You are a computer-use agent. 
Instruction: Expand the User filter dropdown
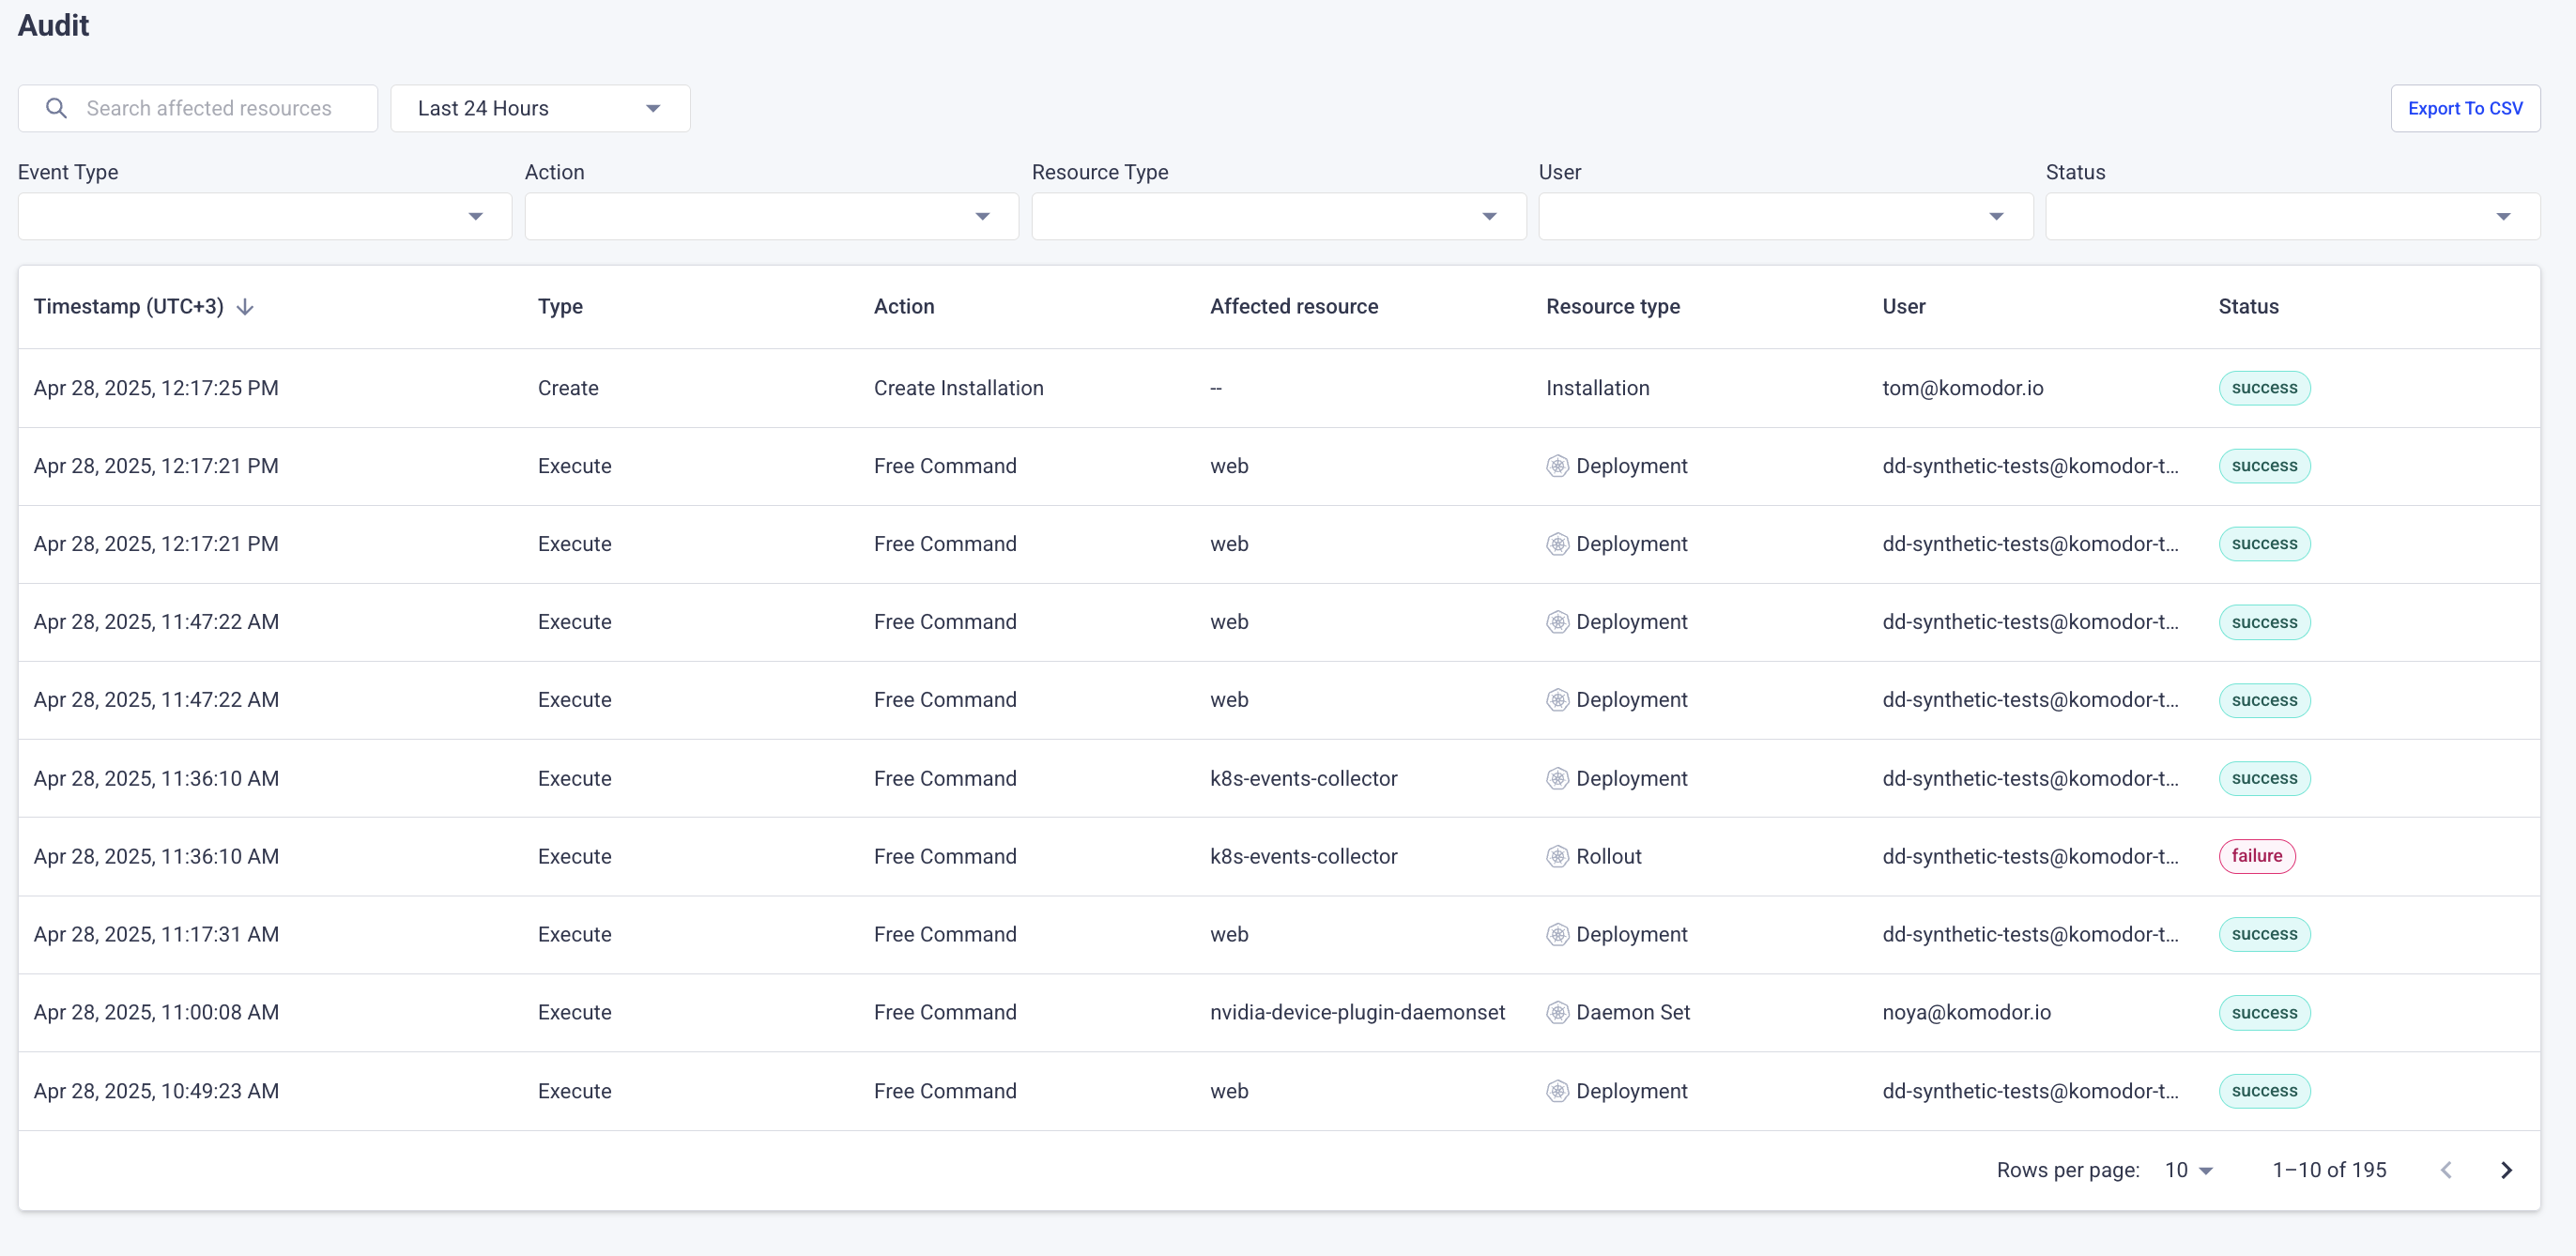click(x=1785, y=216)
